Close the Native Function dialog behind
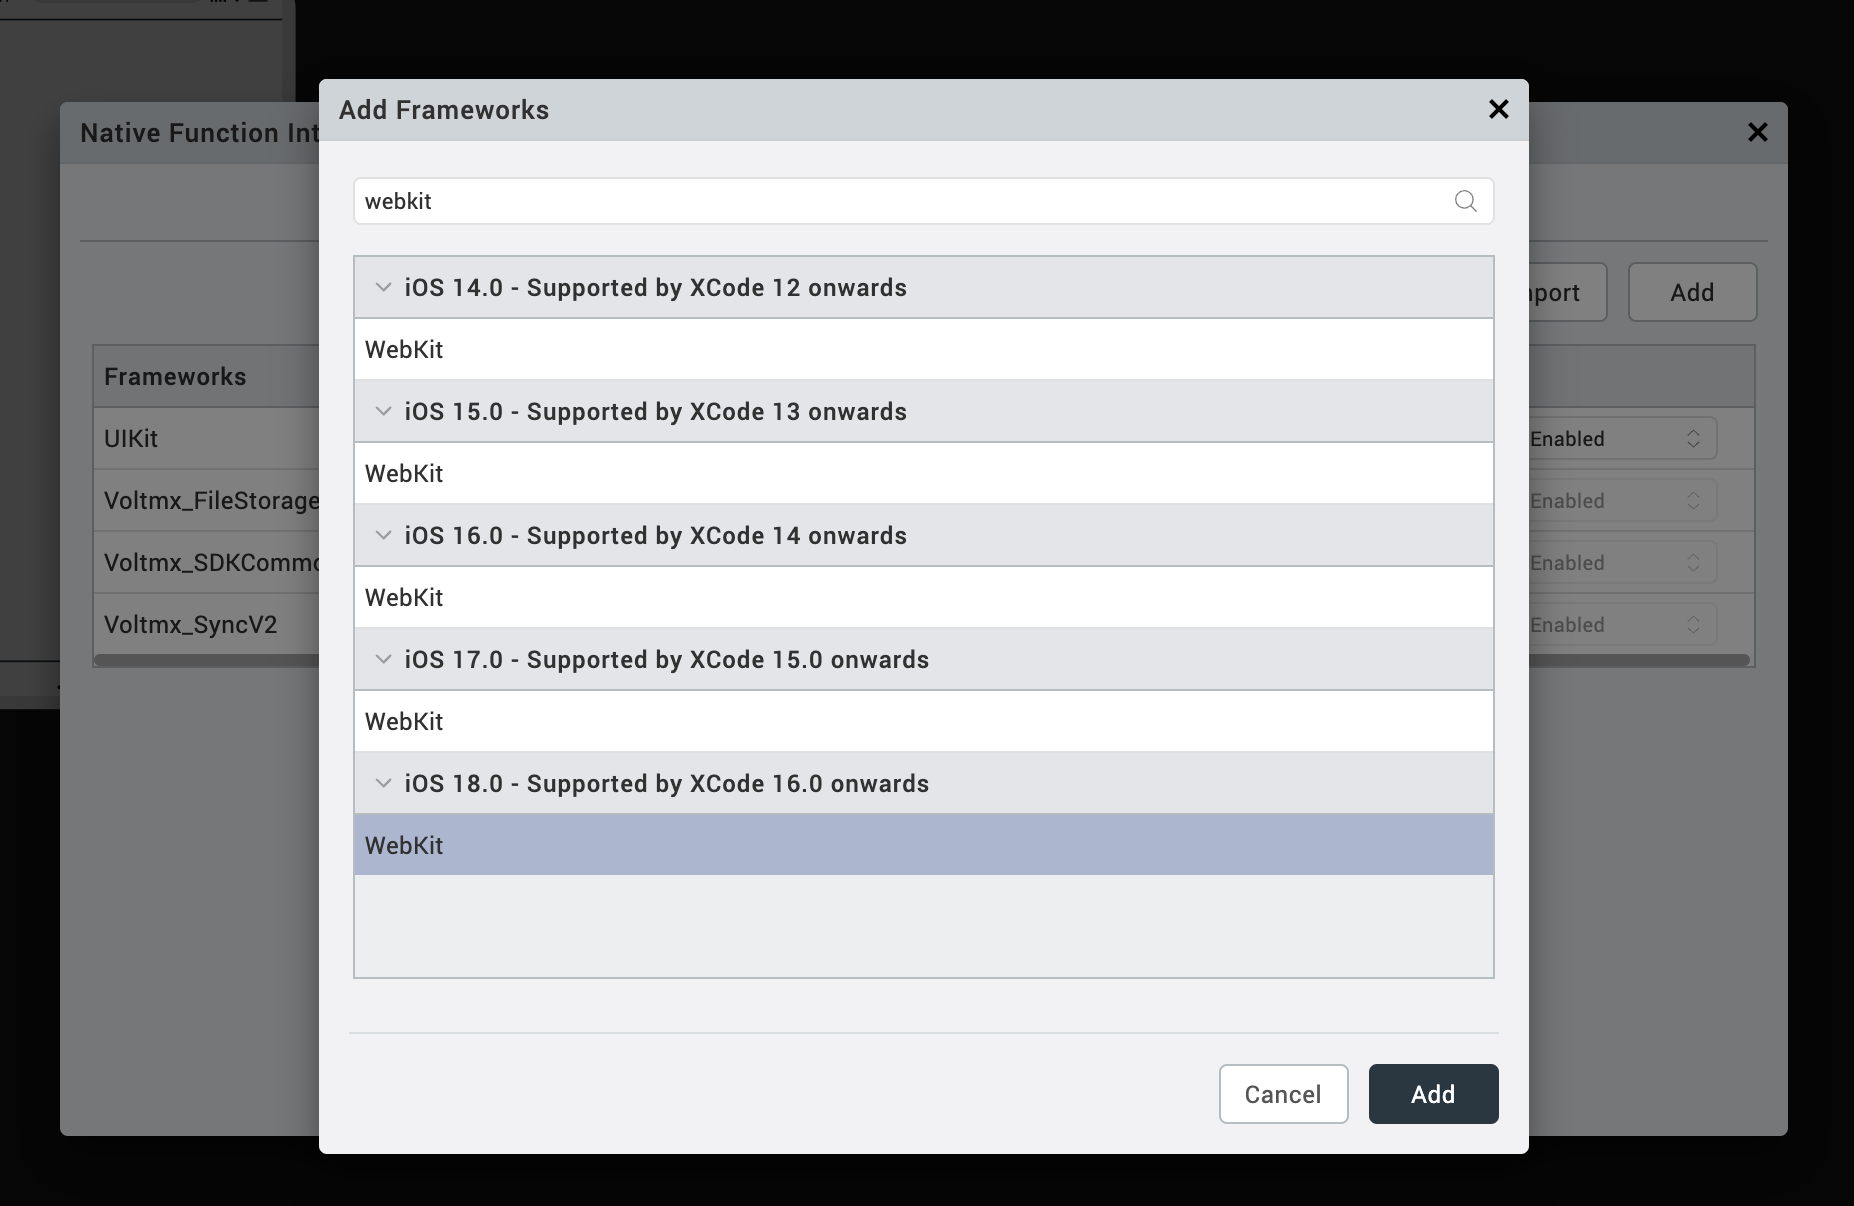The height and width of the screenshot is (1206, 1854). point(1757,132)
